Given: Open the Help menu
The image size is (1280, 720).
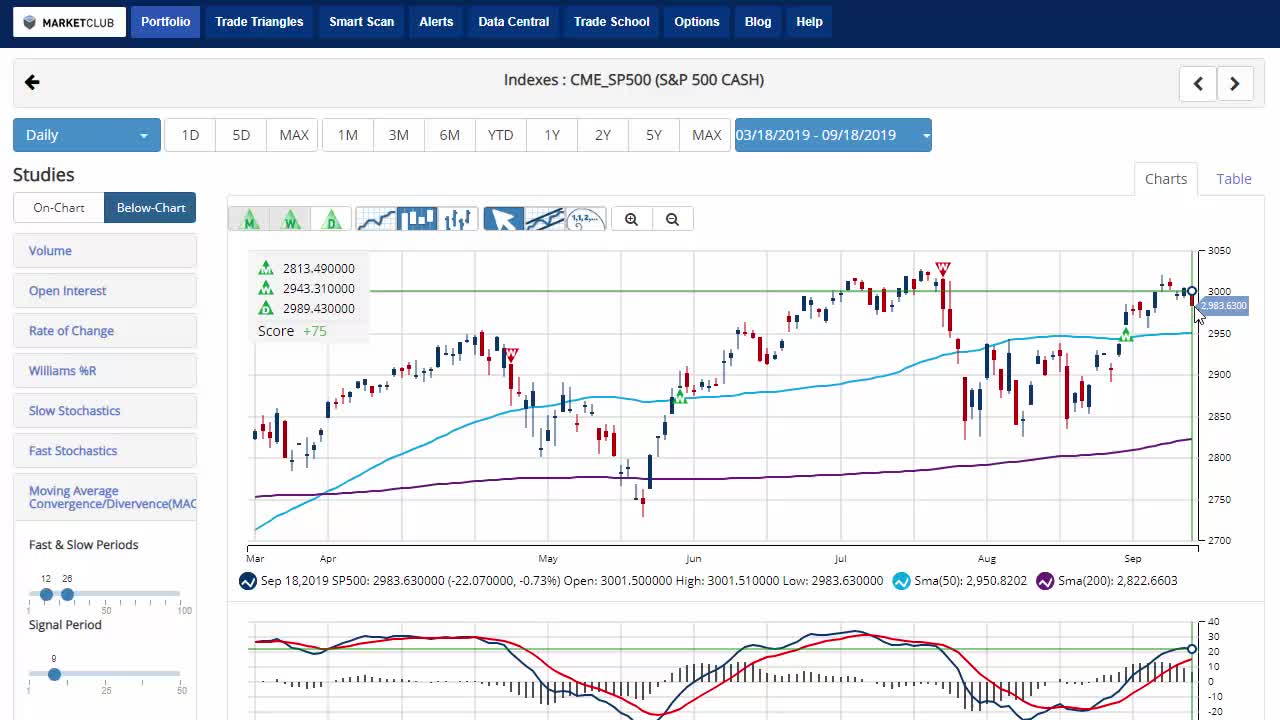Looking at the screenshot, I should tap(810, 22).
